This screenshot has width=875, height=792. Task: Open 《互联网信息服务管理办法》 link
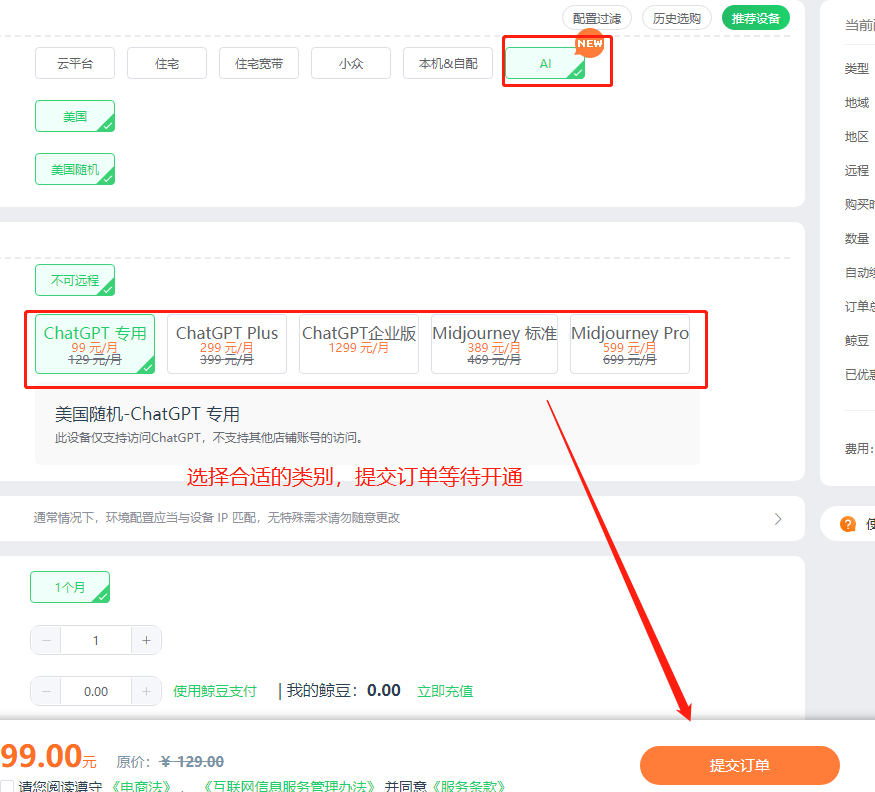tap(289, 786)
